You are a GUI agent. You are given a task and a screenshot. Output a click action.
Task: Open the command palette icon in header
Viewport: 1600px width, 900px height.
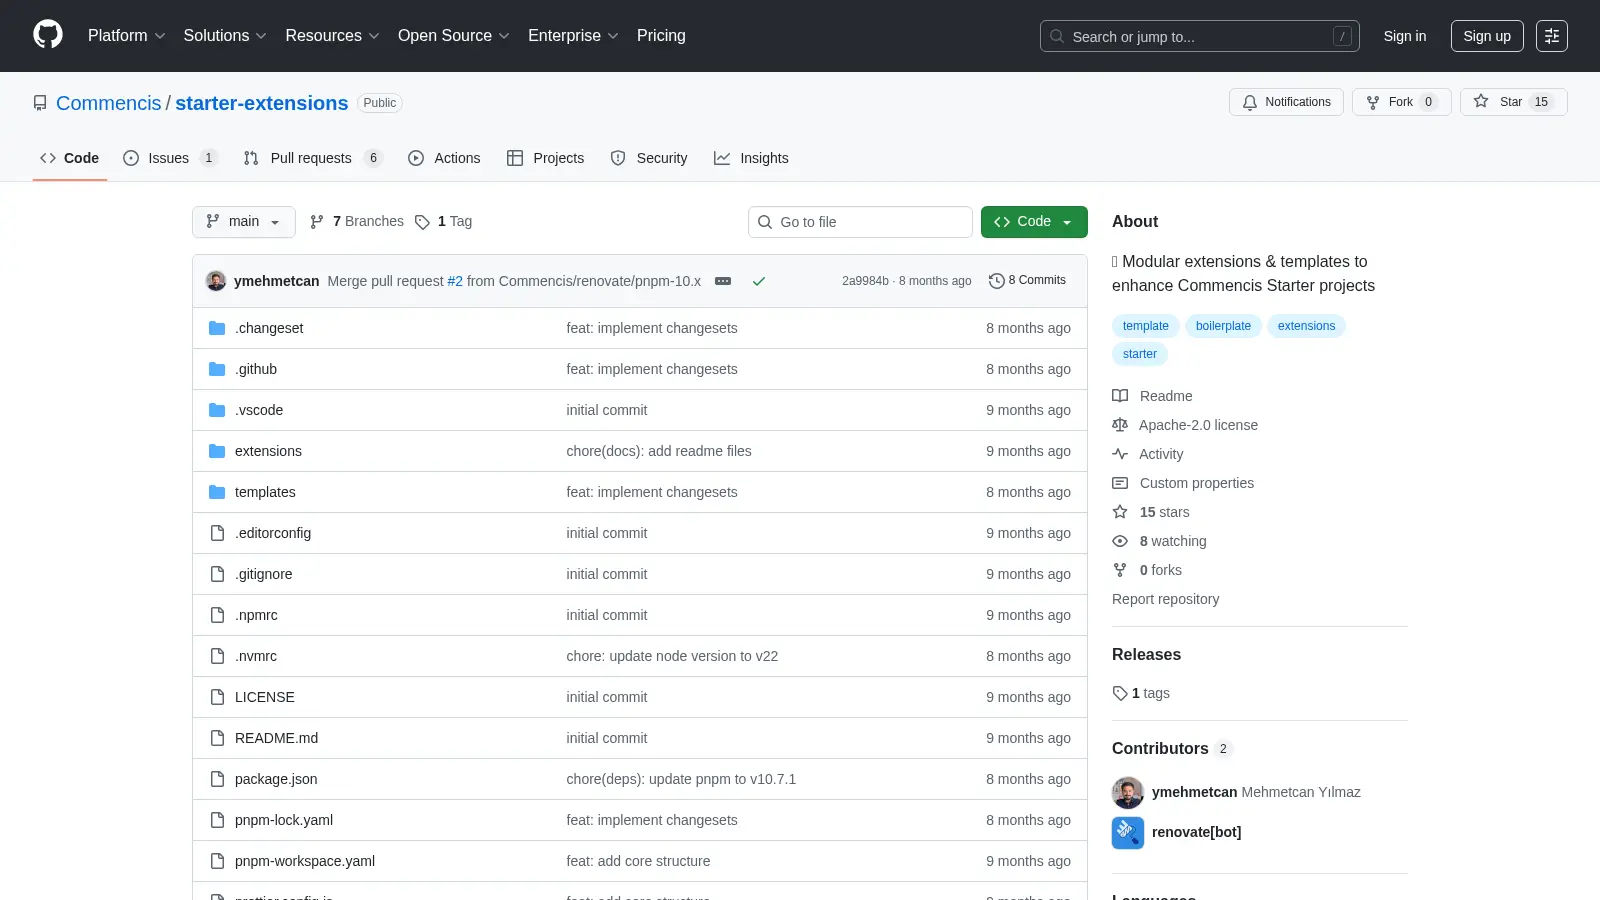click(x=1552, y=36)
